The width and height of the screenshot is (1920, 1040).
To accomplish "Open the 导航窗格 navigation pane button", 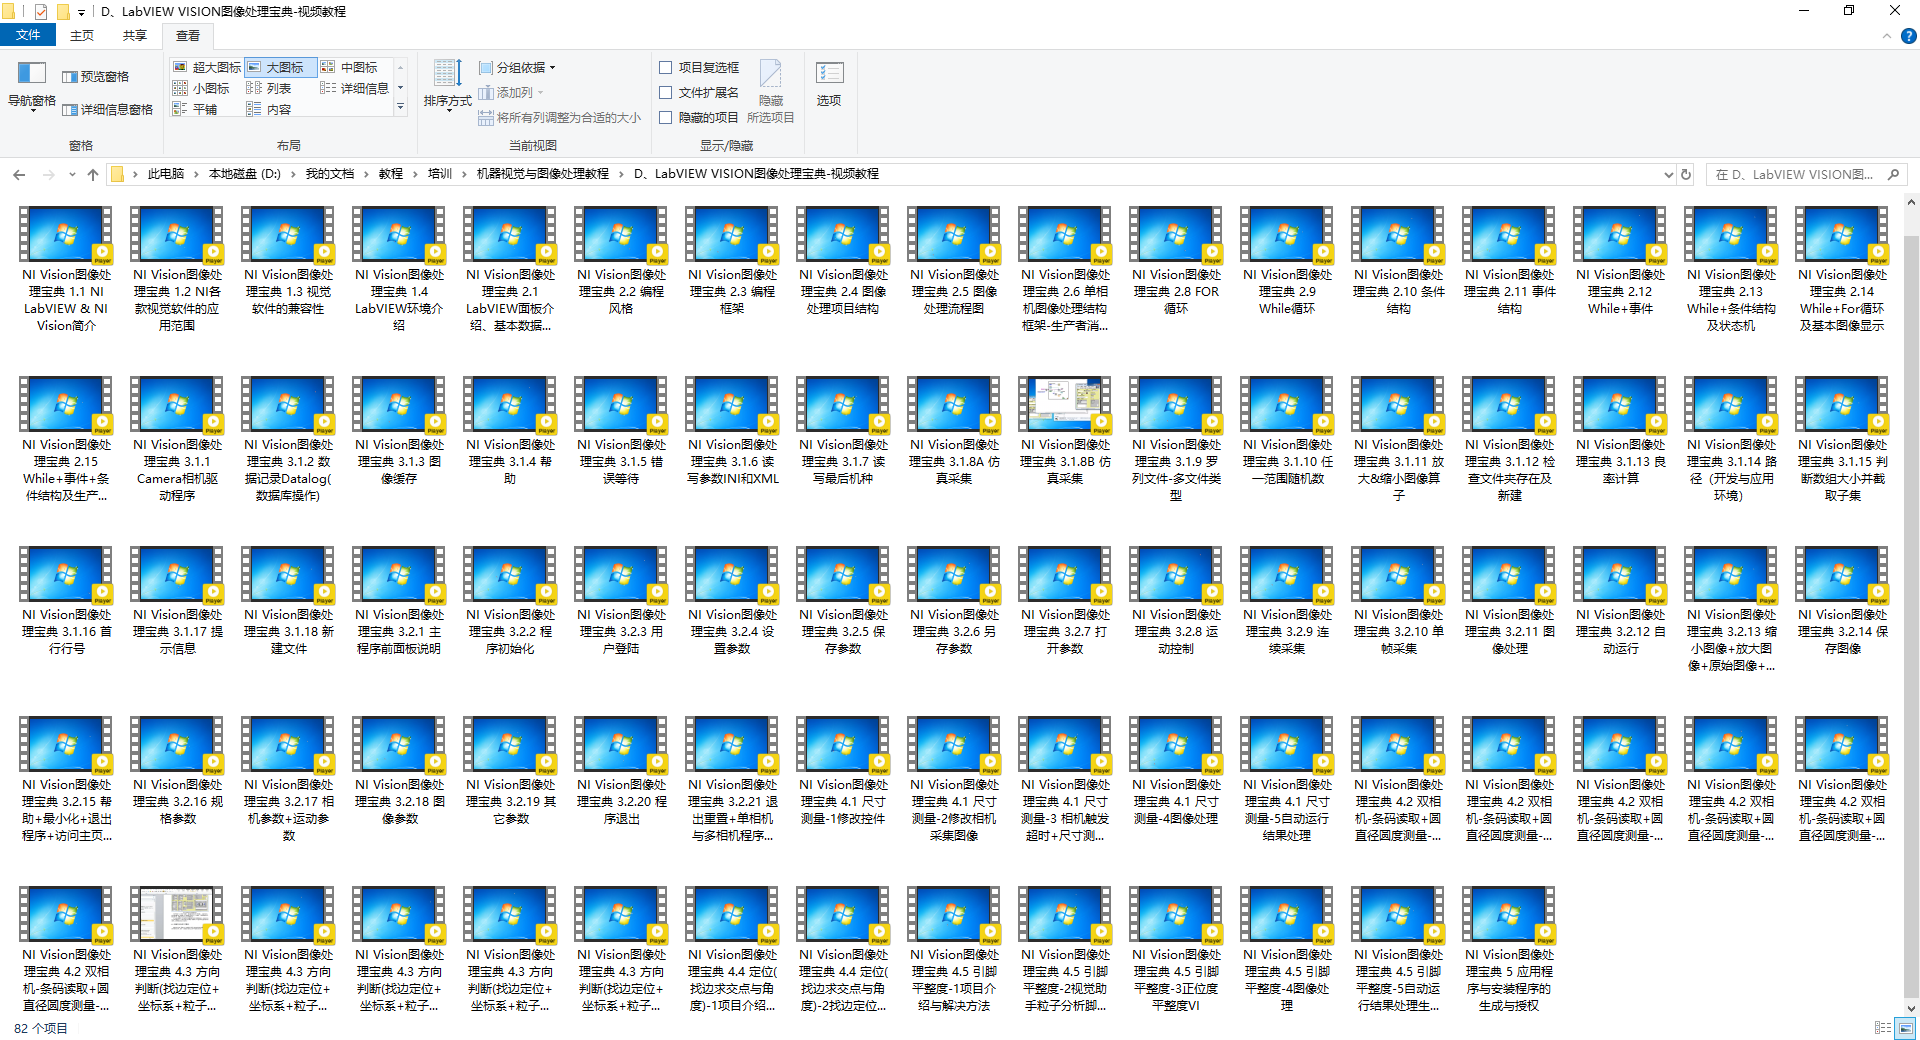I will click(x=31, y=86).
